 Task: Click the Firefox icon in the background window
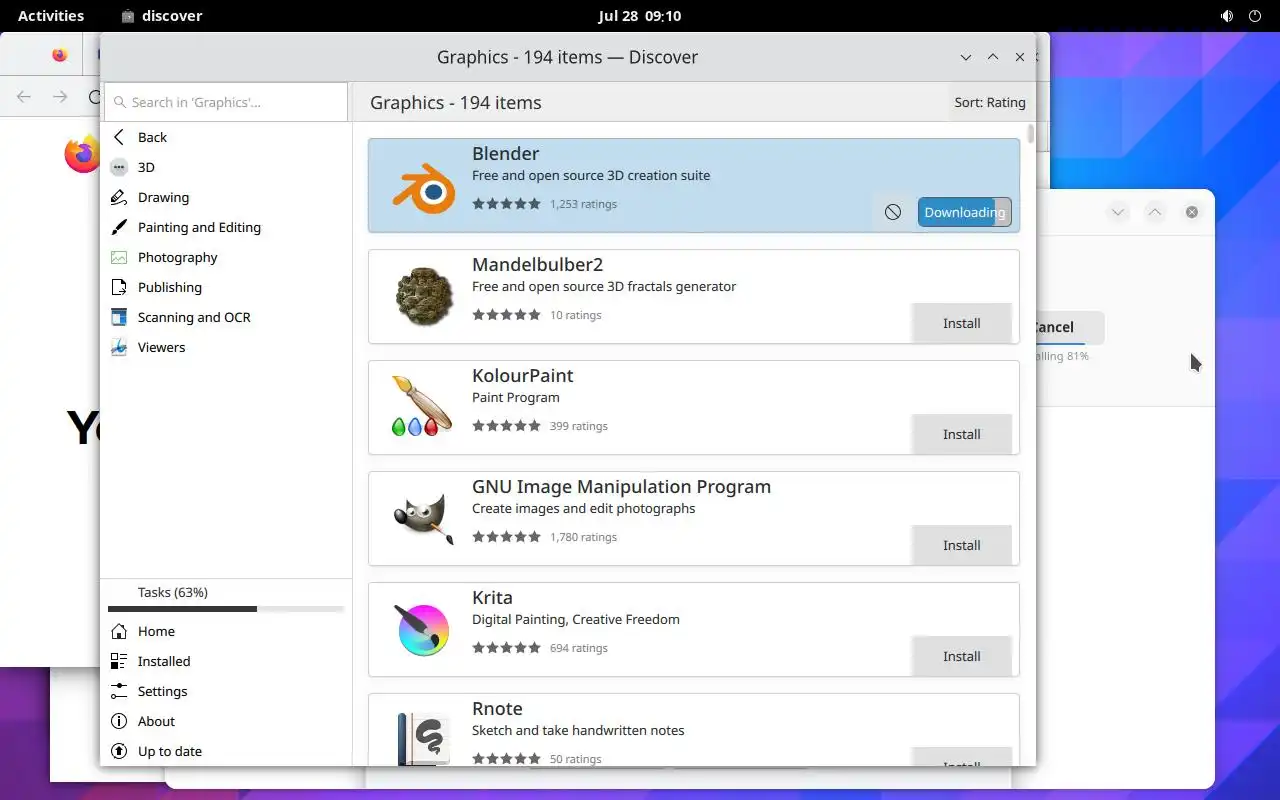coord(81,155)
